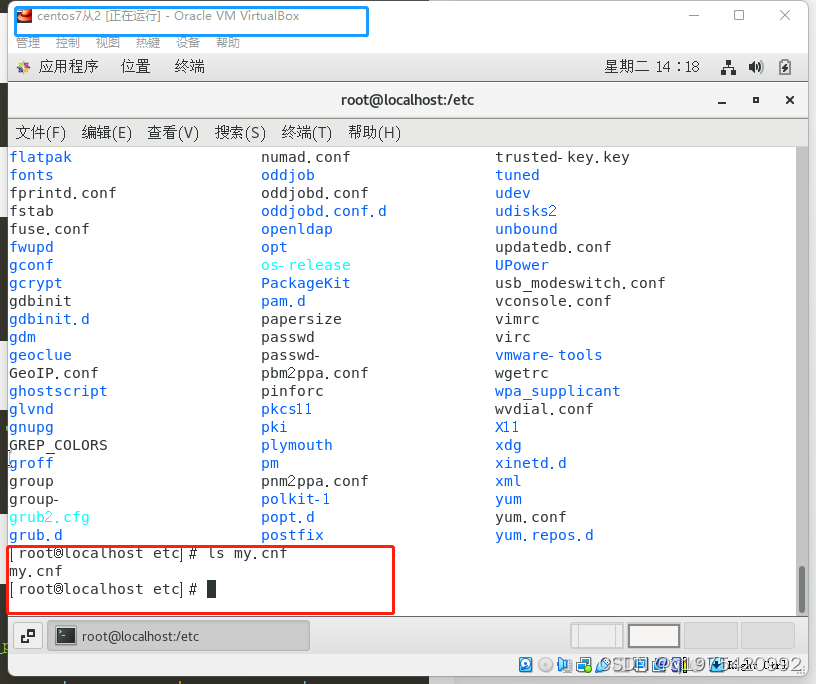Click the polkit-1 directory name
The image size is (816, 684).
[296, 499]
